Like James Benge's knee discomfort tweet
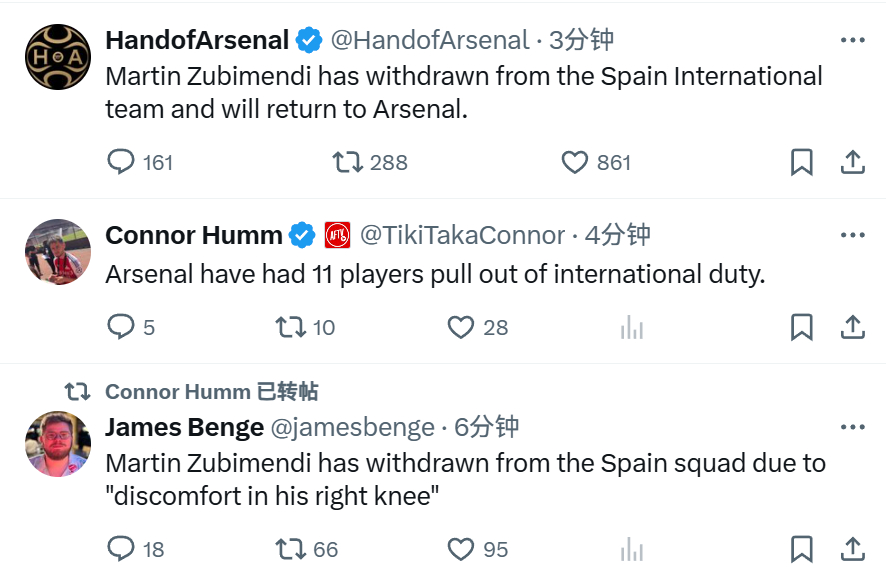Viewport: 886px width, 578px height. point(460,549)
